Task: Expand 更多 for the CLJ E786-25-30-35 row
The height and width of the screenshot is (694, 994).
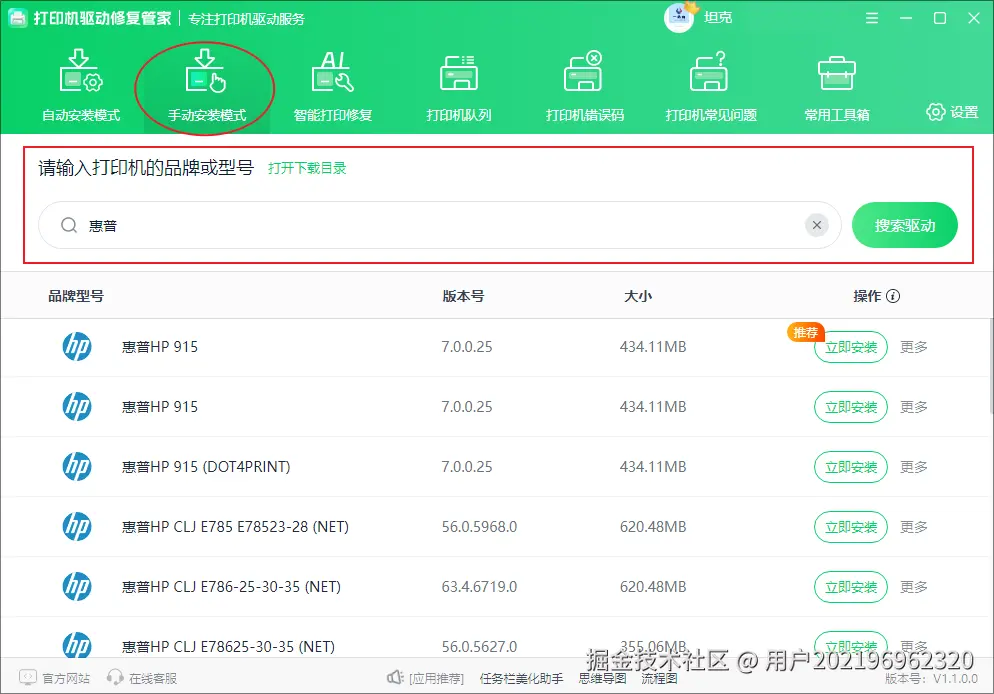Action: coord(913,587)
